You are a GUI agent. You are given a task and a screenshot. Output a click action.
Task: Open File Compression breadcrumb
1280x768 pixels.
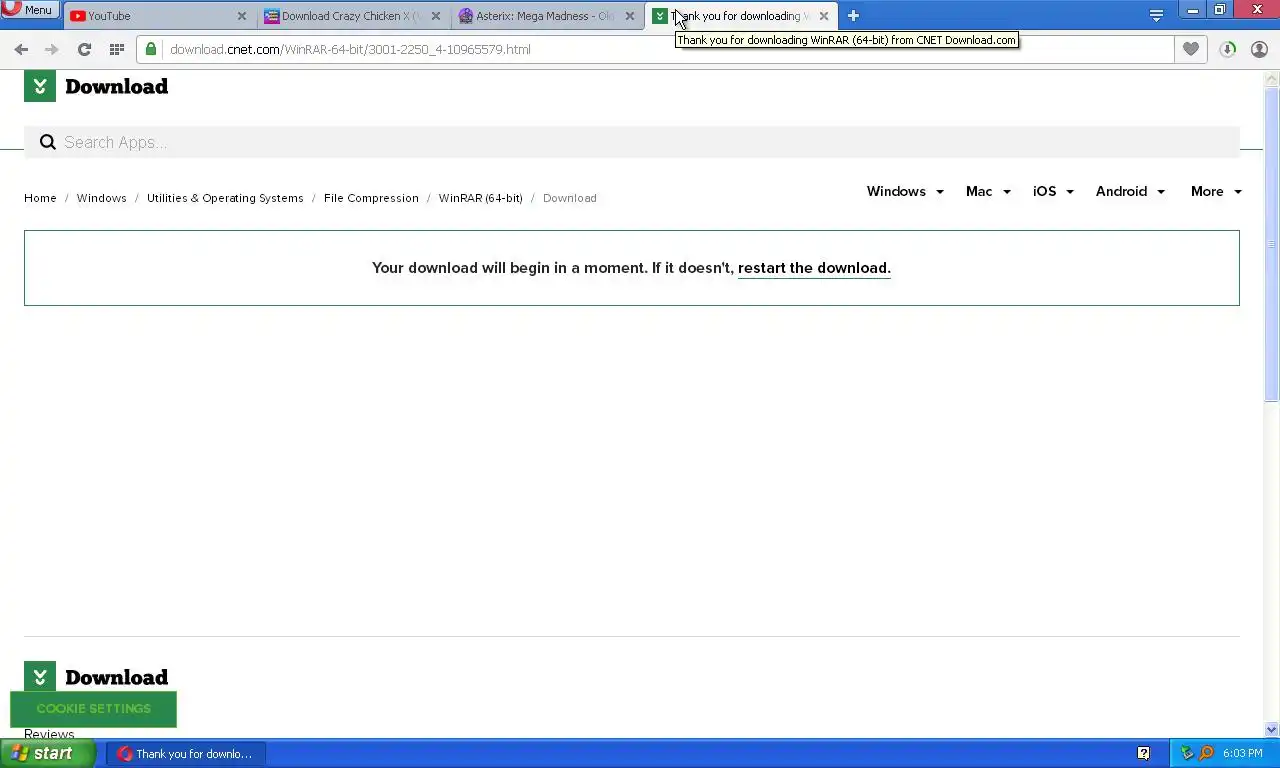tap(371, 198)
